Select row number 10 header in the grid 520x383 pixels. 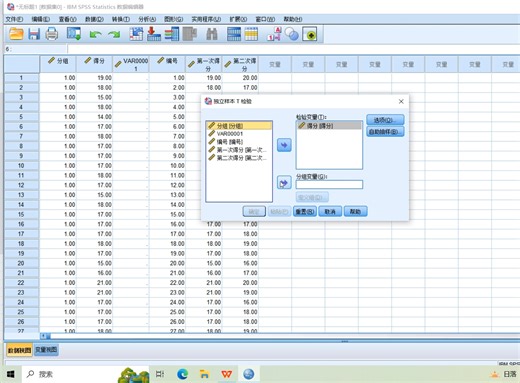click(x=21, y=166)
